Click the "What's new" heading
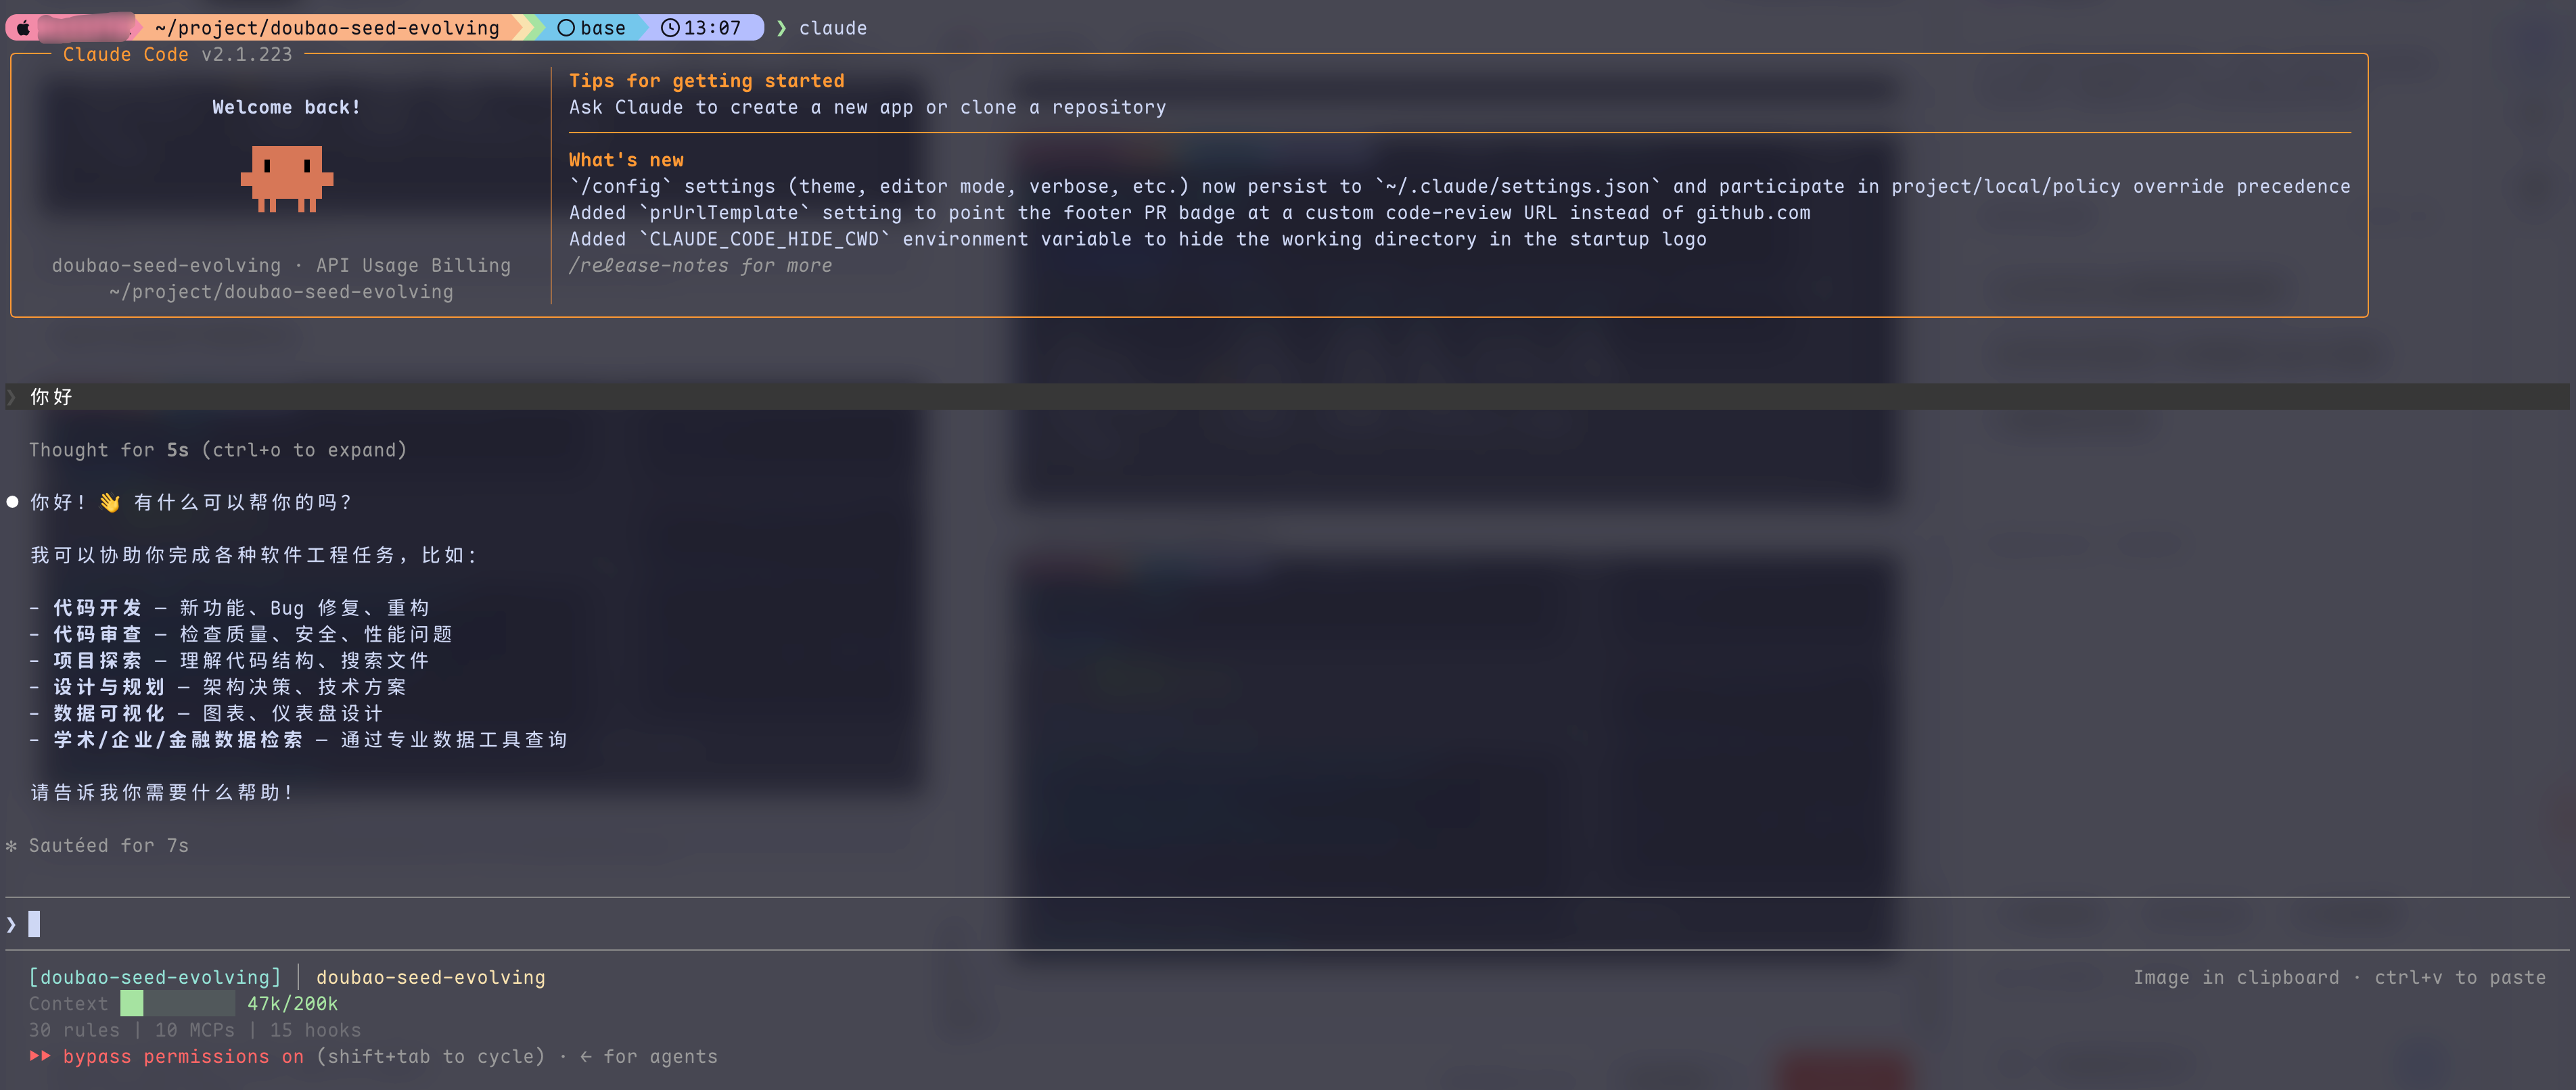2576x1090 pixels. click(627, 160)
